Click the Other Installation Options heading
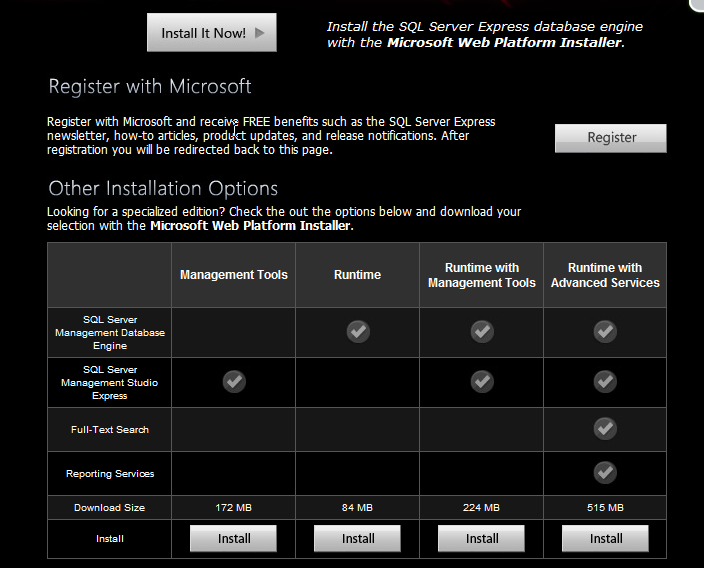This screenshot has width=704, height=568. [163, 188]
